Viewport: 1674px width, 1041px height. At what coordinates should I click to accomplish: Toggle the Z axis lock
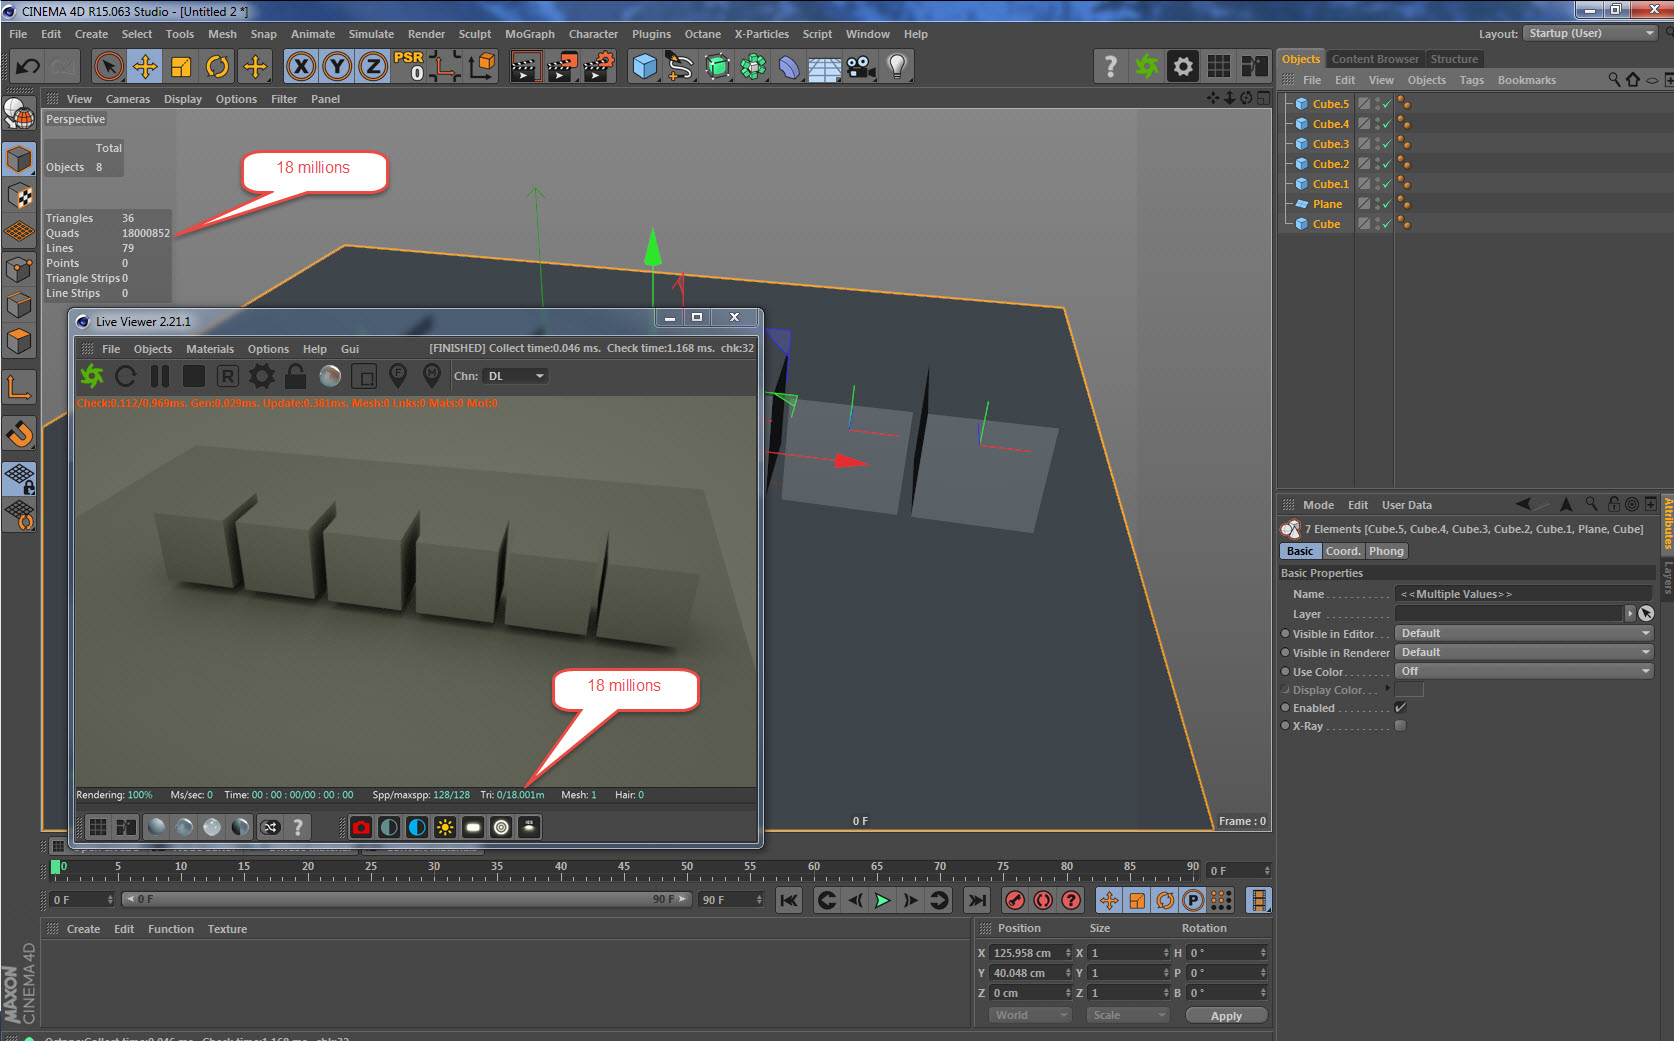point(373,67)
